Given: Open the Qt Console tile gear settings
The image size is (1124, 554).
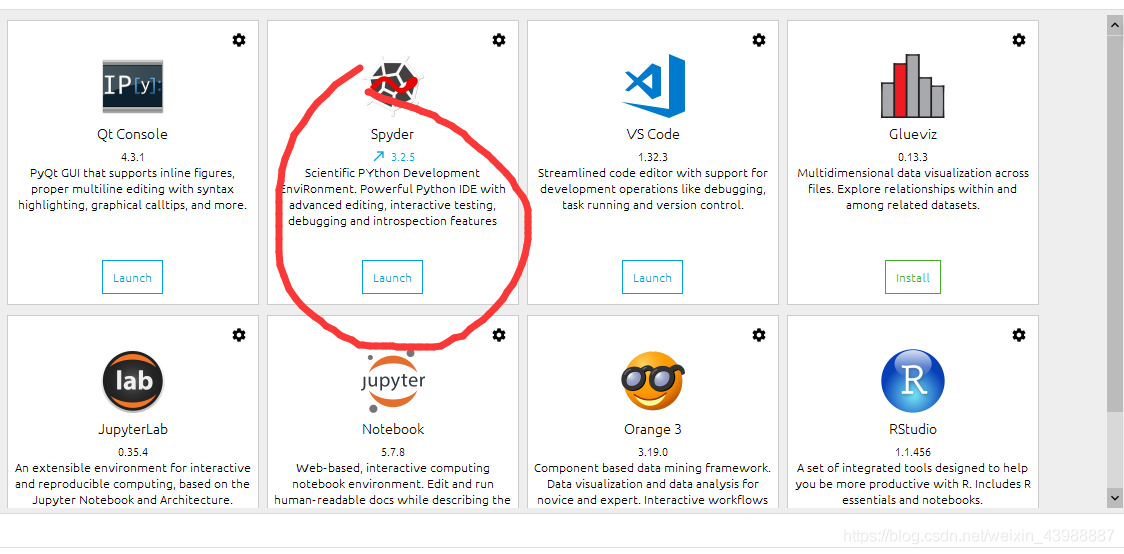Looking at the screenshot, I should coord(239,40).
